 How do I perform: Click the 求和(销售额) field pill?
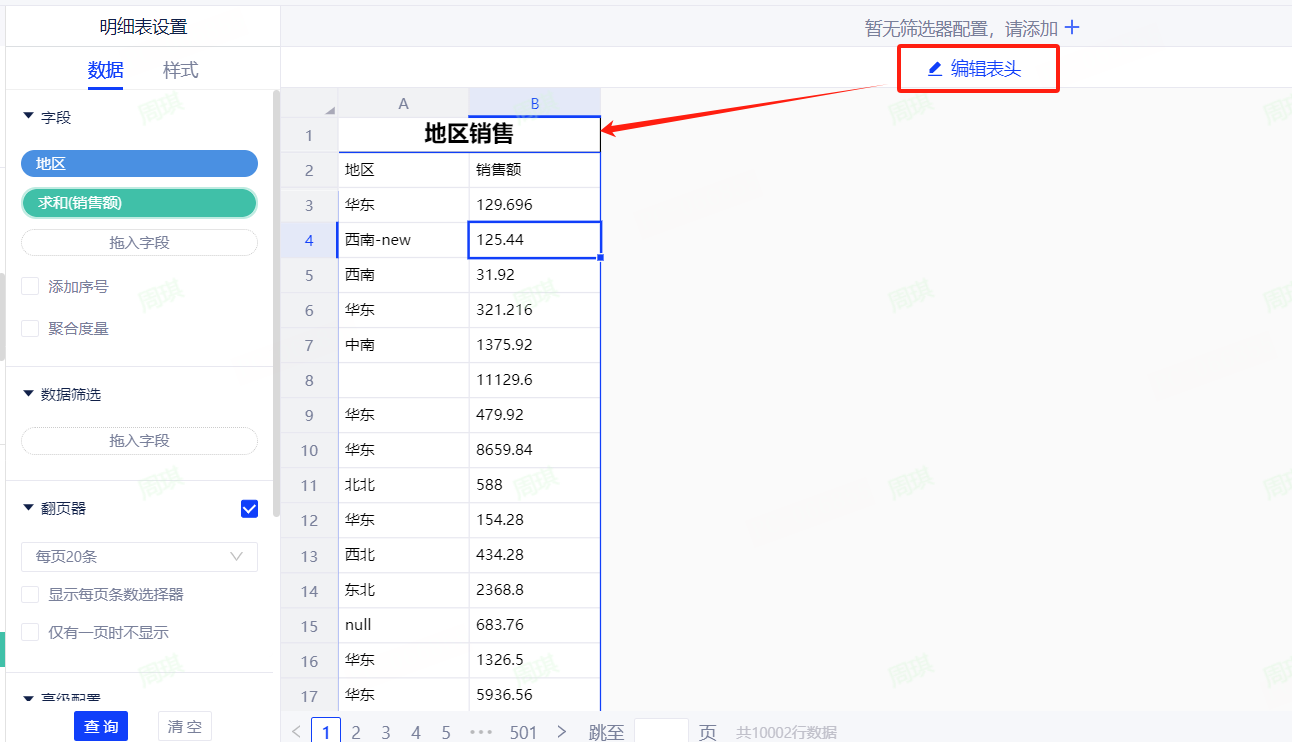coord(139,203)
